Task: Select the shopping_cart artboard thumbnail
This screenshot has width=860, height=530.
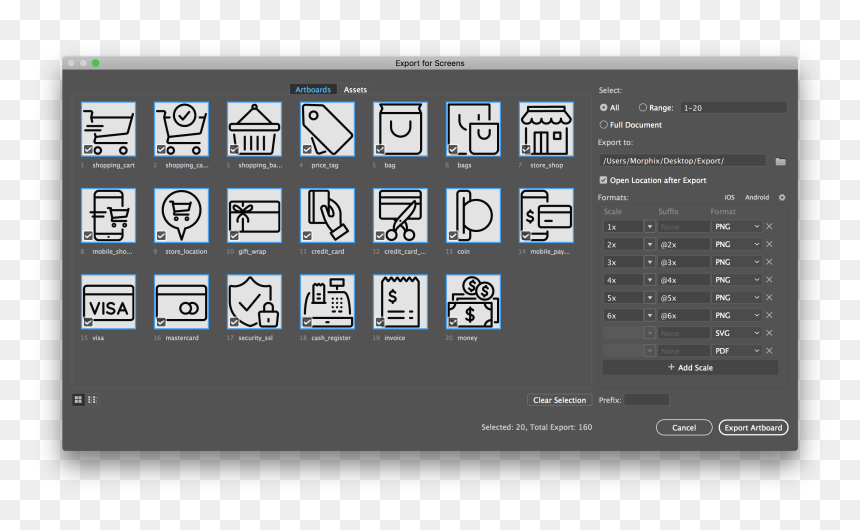Action: pyautogui.click(x=108, y=129)
